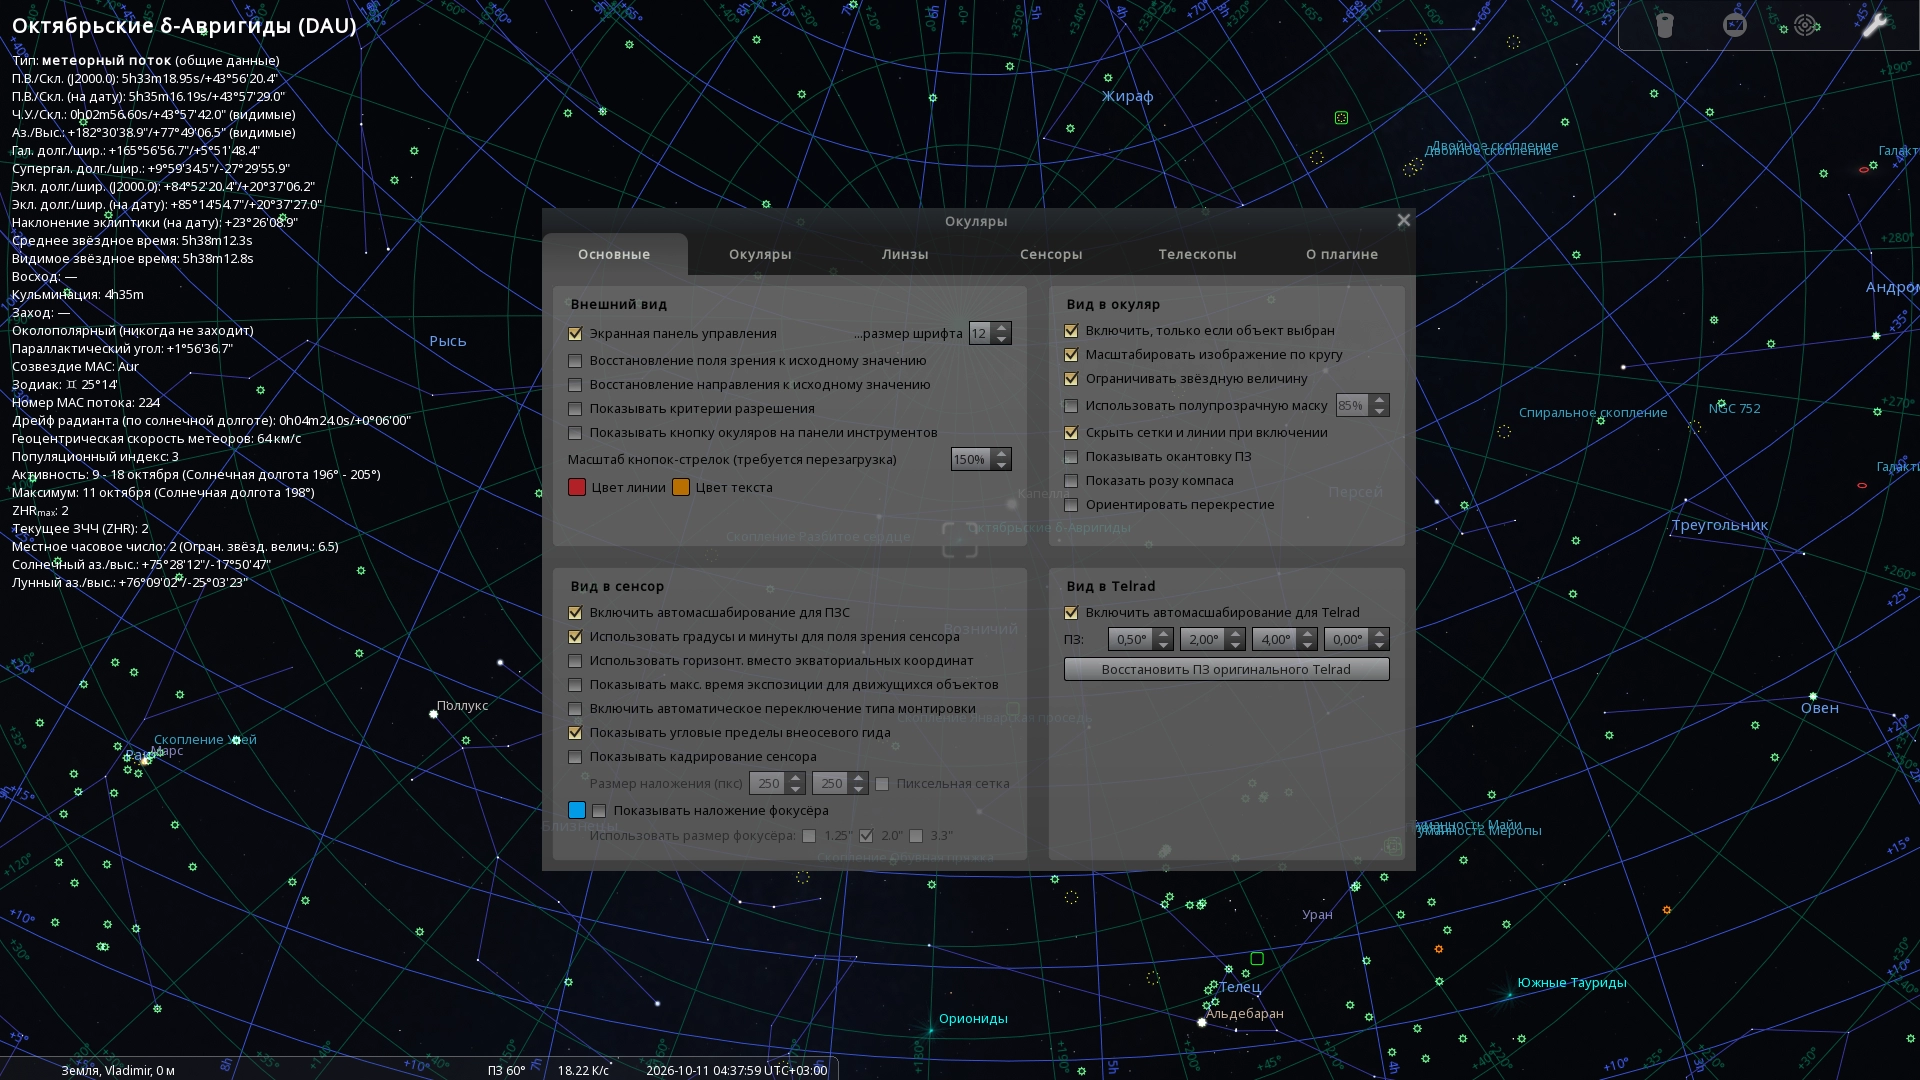
Task: Click the Поллукс star on the map
Action: pyautogui.click(x=433, y=714)
